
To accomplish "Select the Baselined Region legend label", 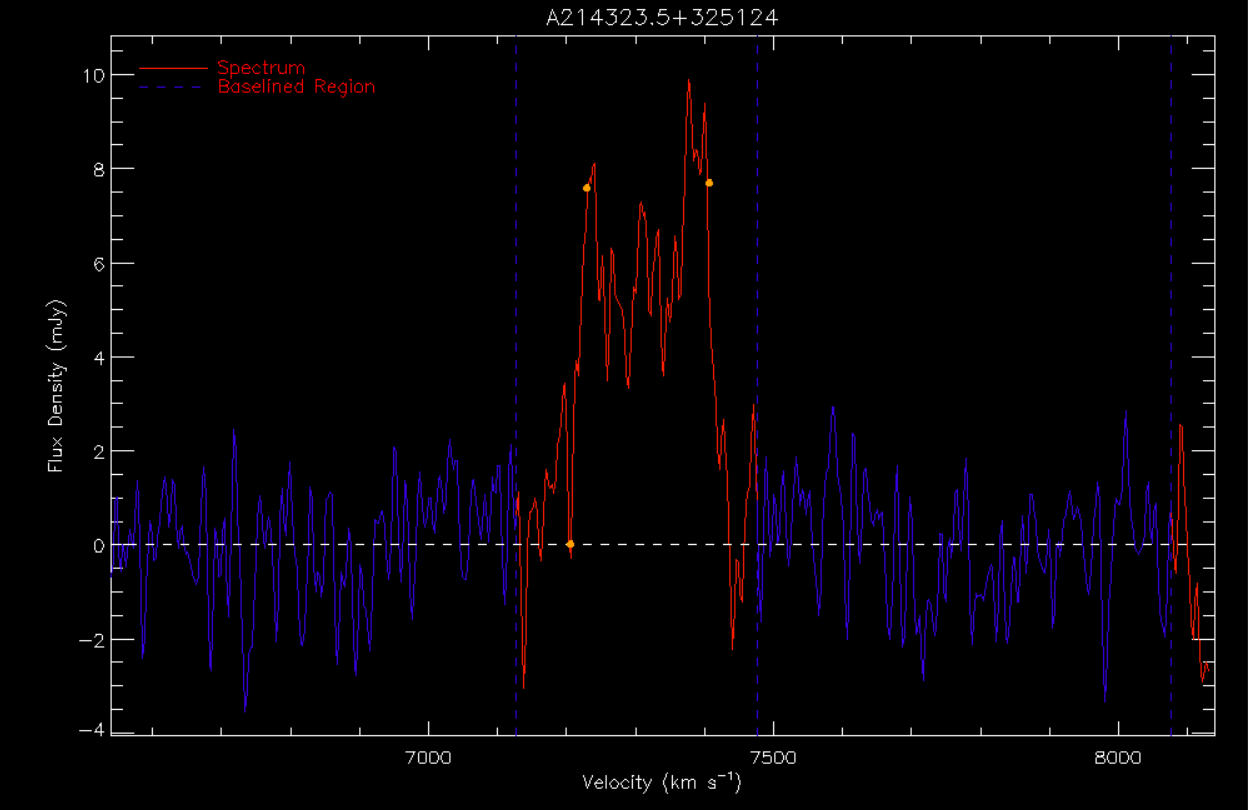I will 296,87.
